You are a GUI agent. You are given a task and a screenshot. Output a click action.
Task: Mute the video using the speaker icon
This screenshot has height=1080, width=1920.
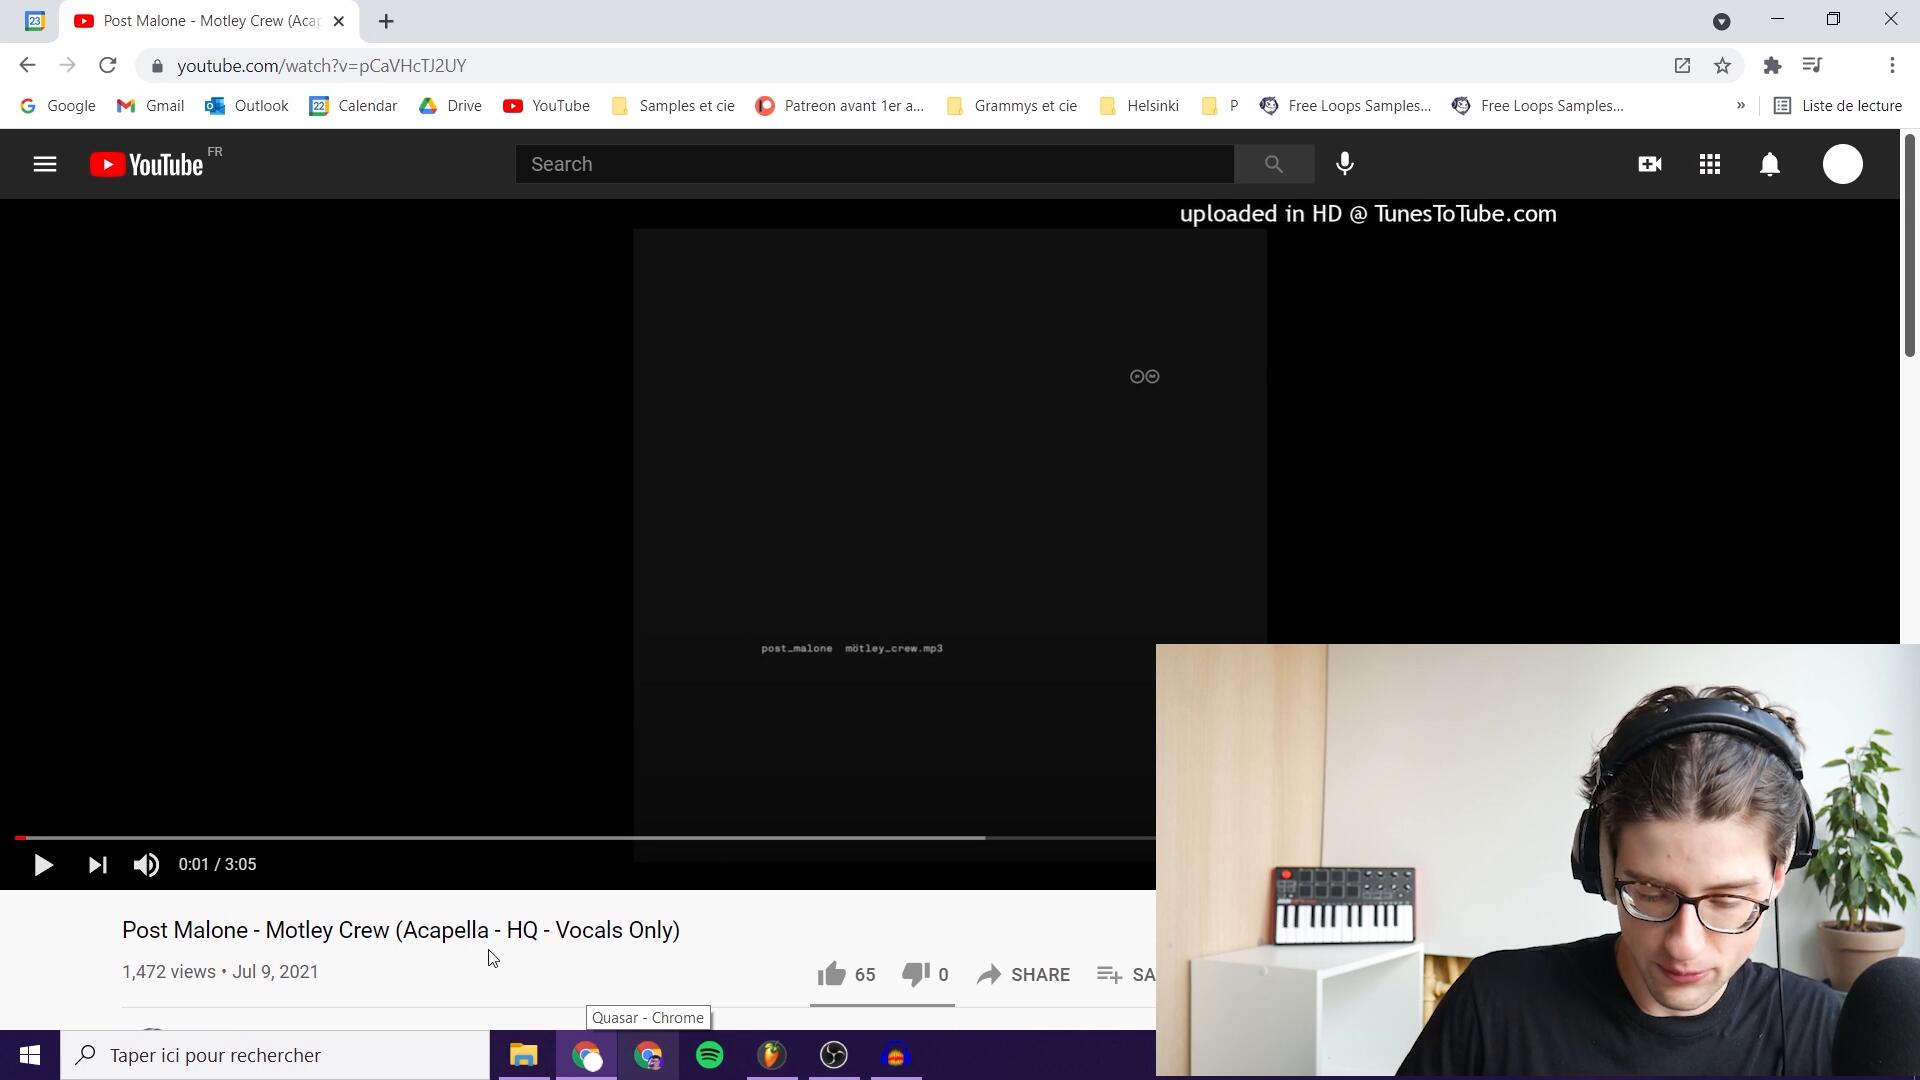click(146, 865)
